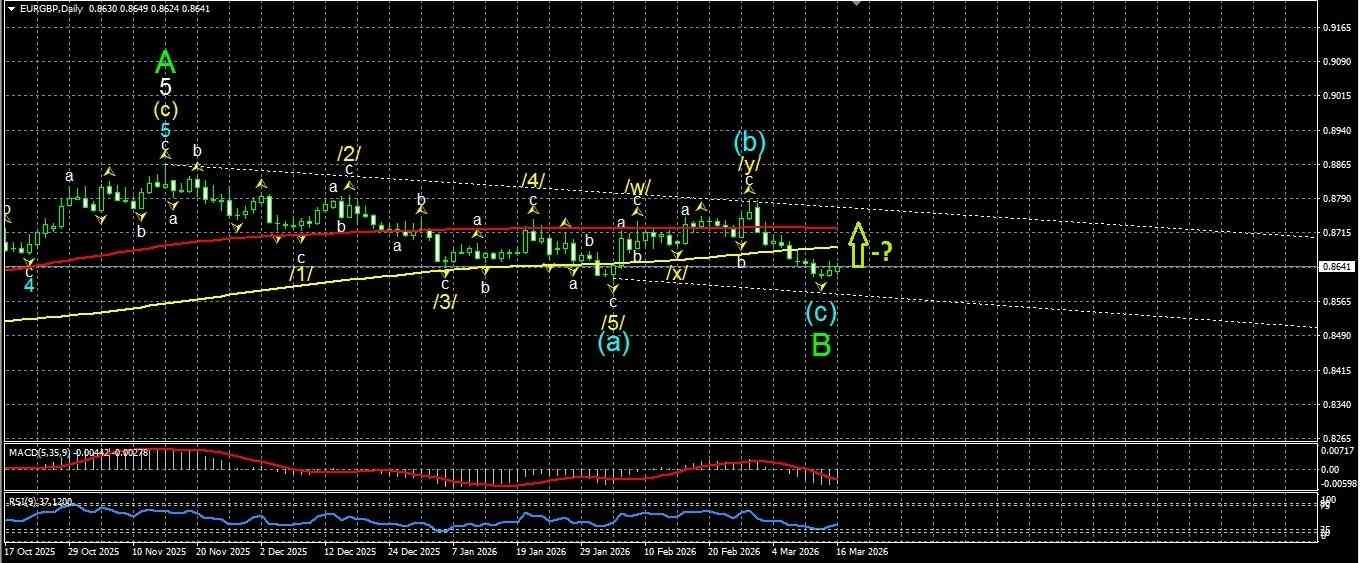
Task: Click the RSI(9) 37.1300 indicator label
Action: (40, 502)
